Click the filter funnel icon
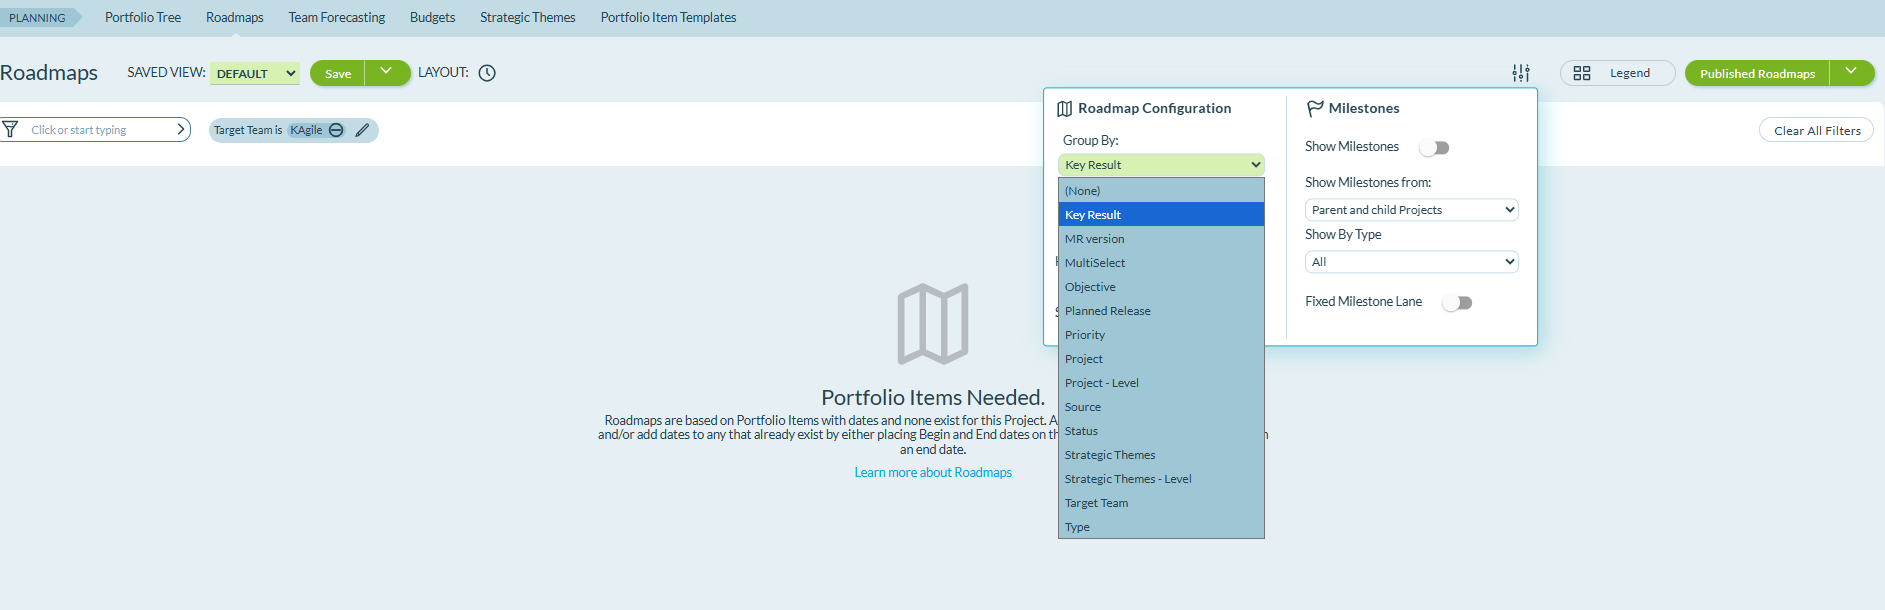1885x610 pixels. (10, 130)
